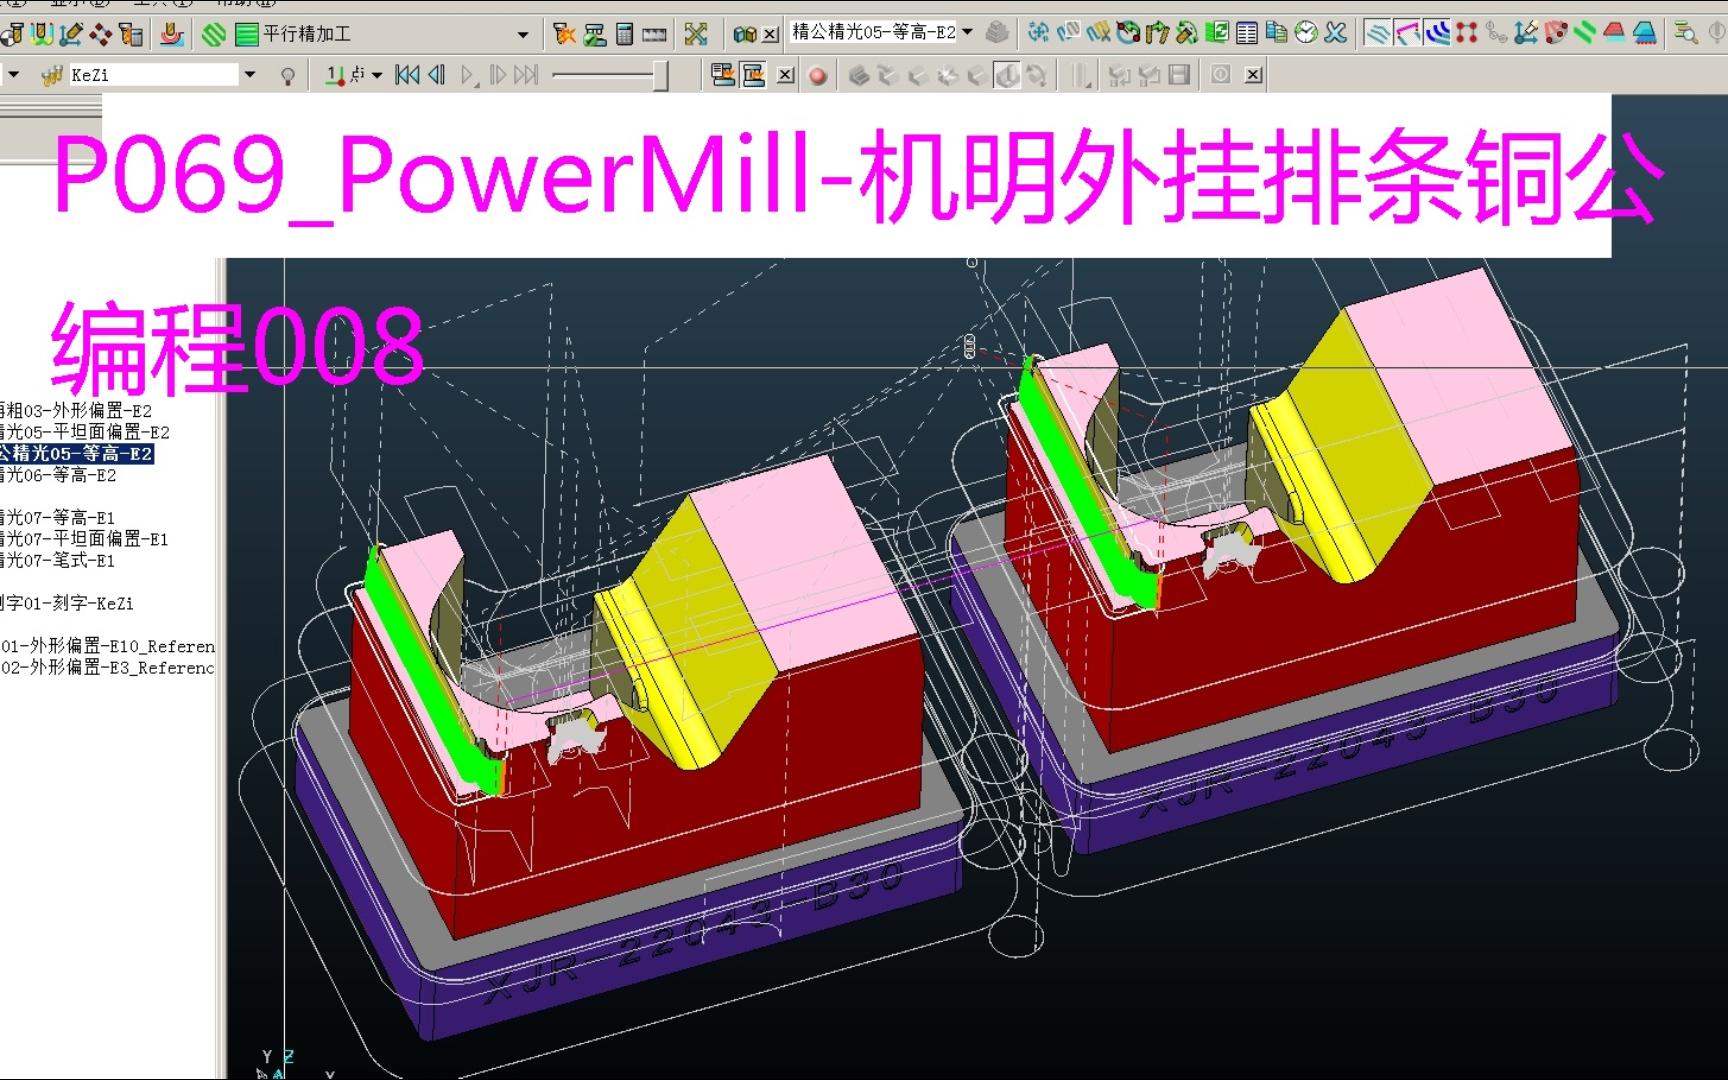Toggle the red corner points display

[1466, 33]
